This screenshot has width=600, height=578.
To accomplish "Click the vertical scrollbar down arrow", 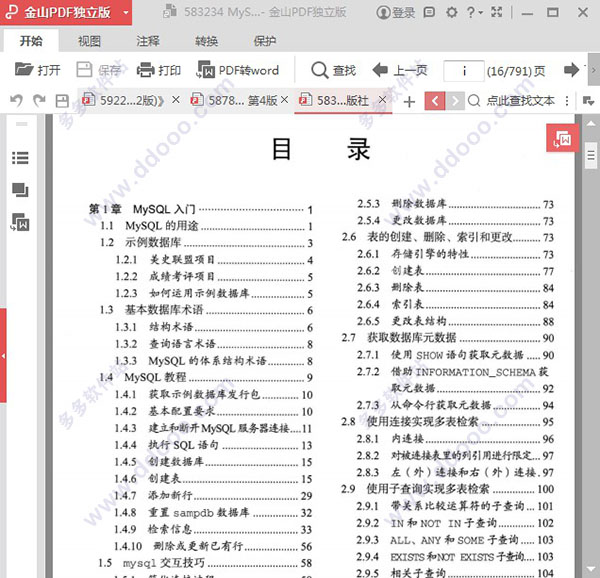I will coord(590,569).
